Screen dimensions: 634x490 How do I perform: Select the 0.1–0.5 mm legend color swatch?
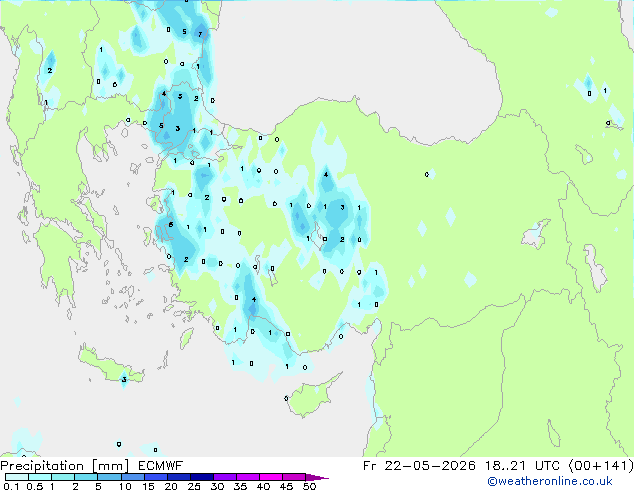click(x=17, y=477)
